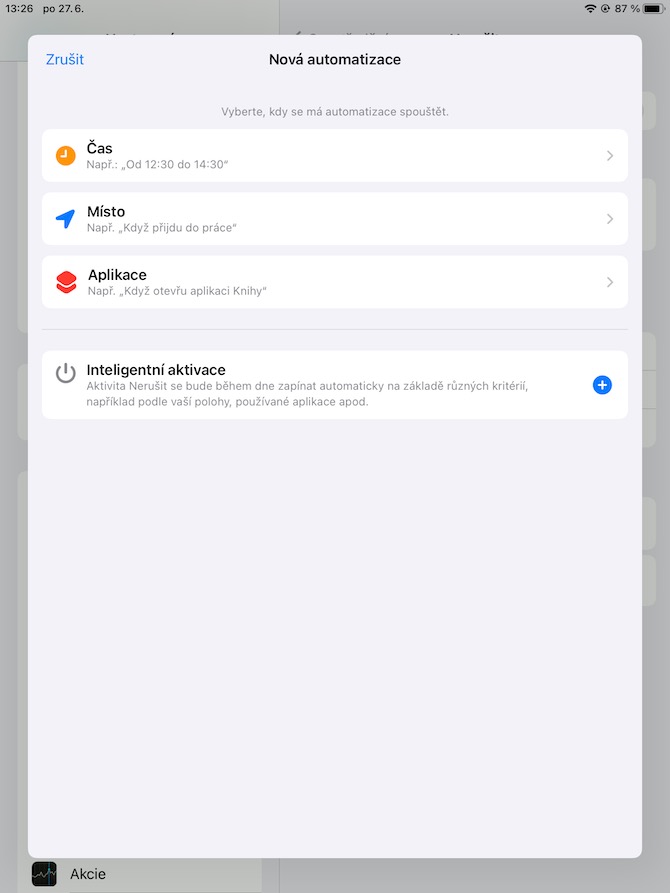The height and width of the screenshot is (893, 670).
Task: Choose the Aplikace app trigger option
Action: [x=335, y=282]
